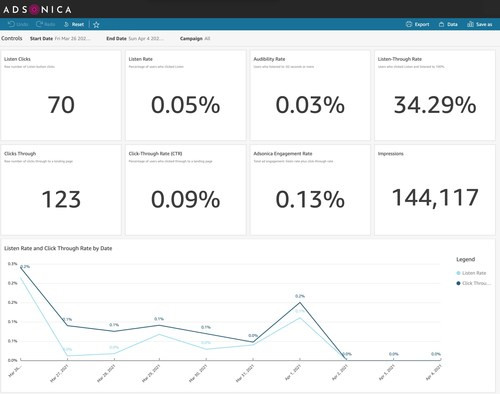The image size is (500, 394).
Task: Click the Reset button label
Action: (x=78, y=24)
